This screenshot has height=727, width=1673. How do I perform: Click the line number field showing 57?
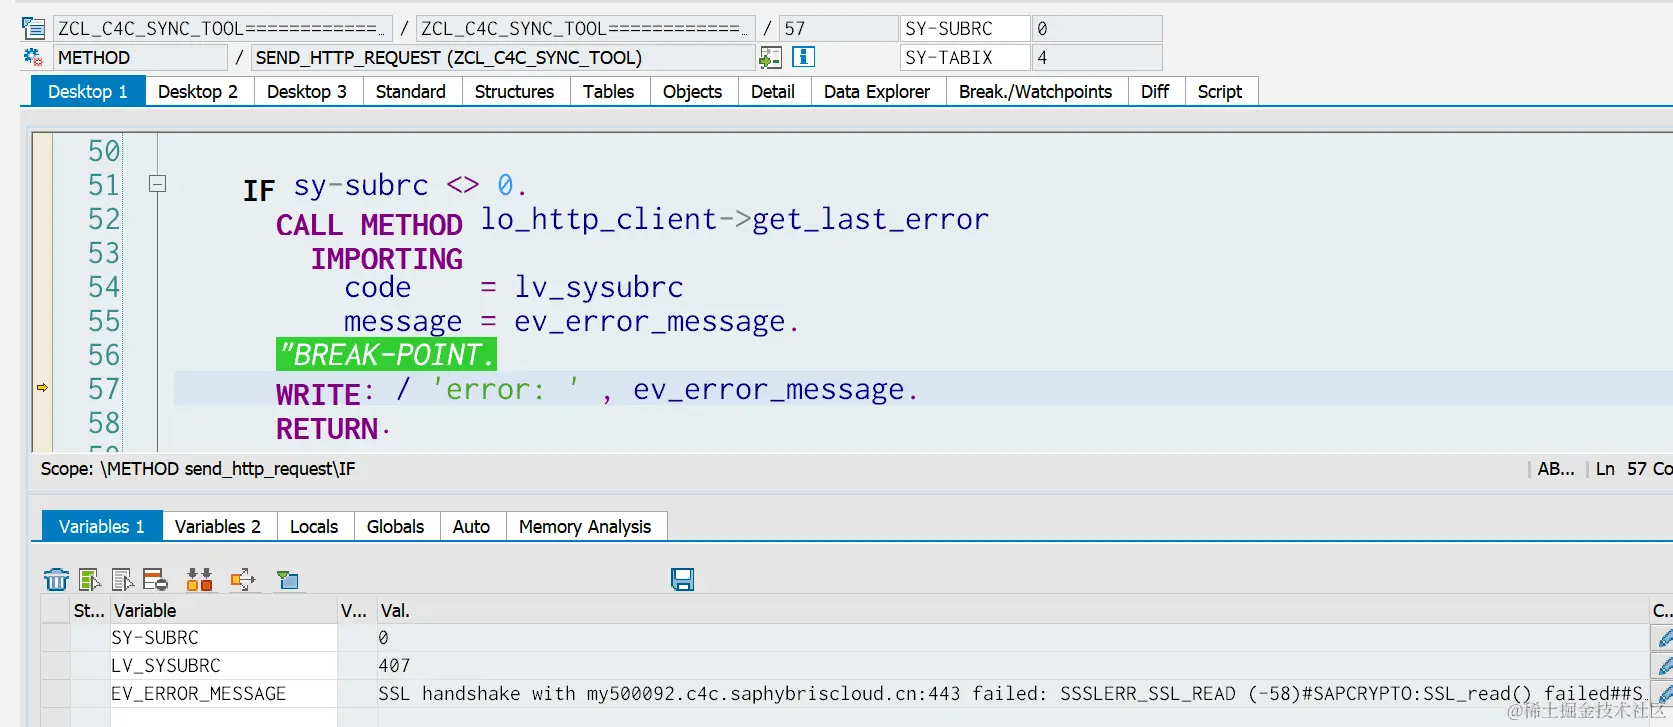(838, 28)
